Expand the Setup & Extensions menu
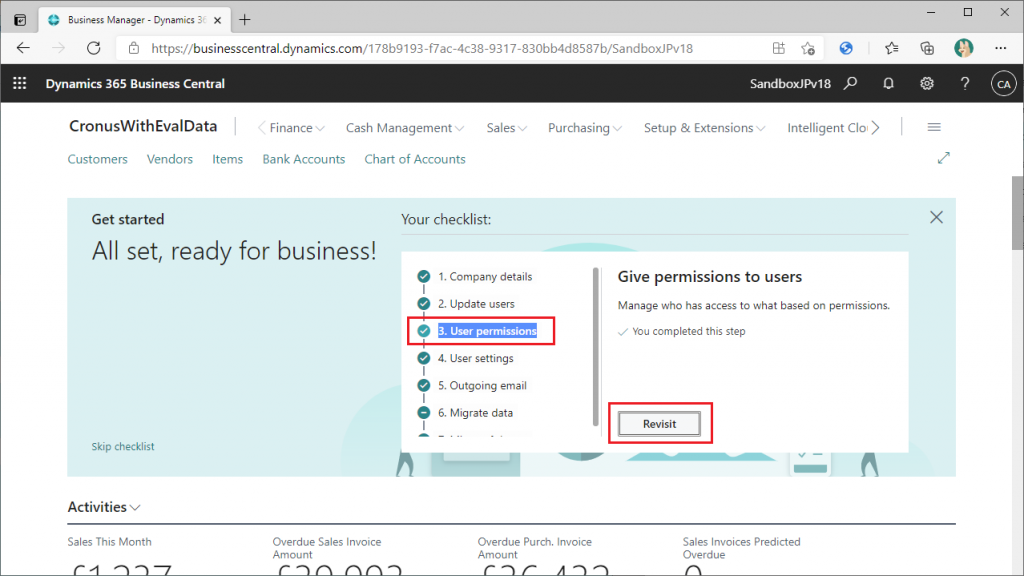Screen dimensions: 1024x576 coord(704,128)
